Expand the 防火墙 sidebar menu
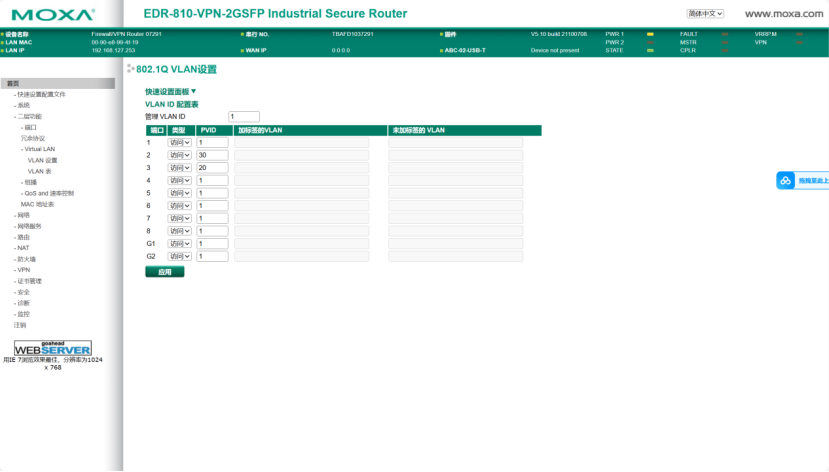 (26, 260)
